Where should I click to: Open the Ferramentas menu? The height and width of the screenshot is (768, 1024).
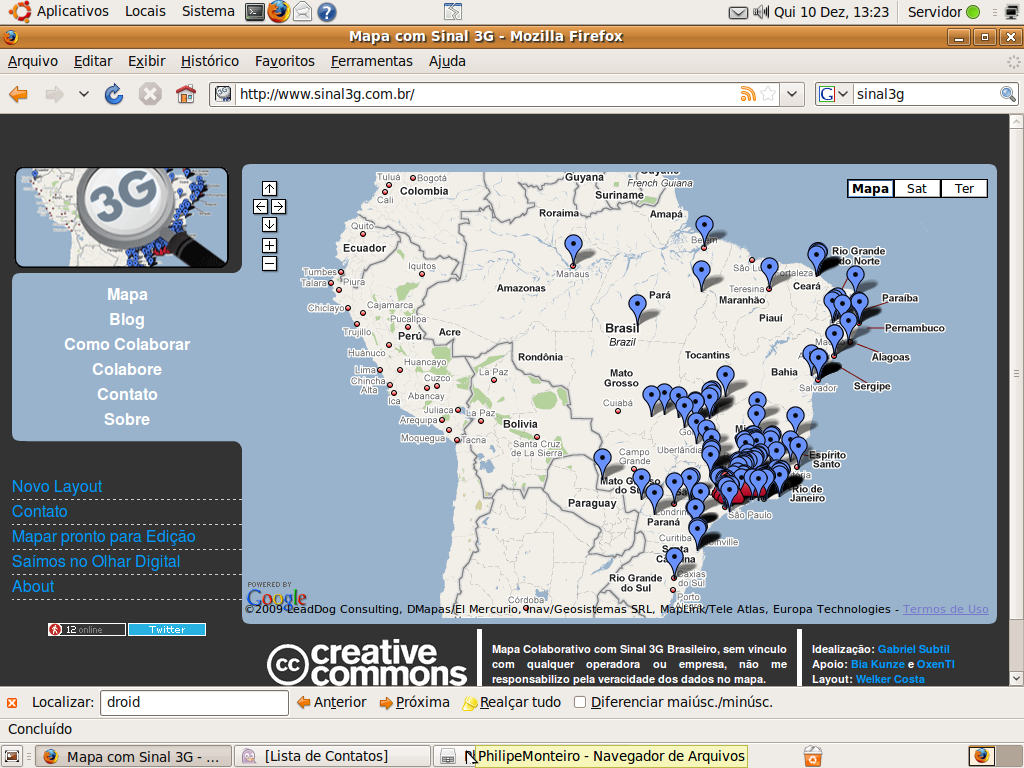372,61
